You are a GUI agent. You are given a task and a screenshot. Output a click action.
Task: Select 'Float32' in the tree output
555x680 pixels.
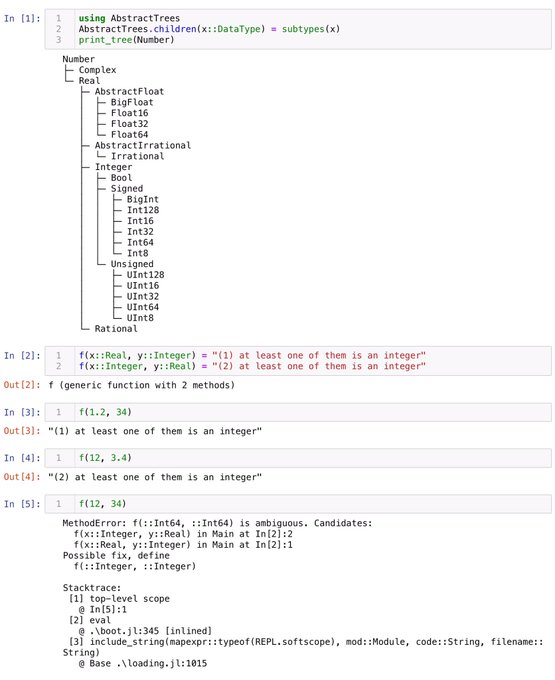[x=129, y=124]
